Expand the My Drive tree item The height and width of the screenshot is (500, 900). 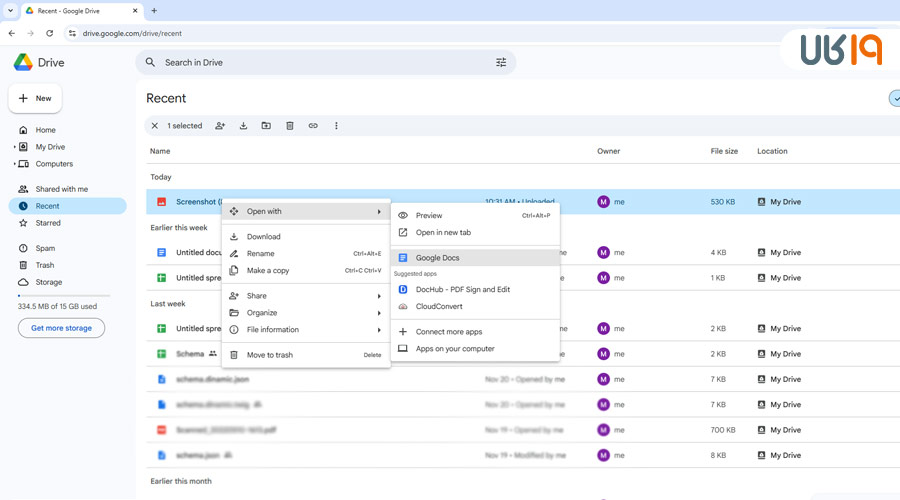pyautogui.click(x=14, y=147)
